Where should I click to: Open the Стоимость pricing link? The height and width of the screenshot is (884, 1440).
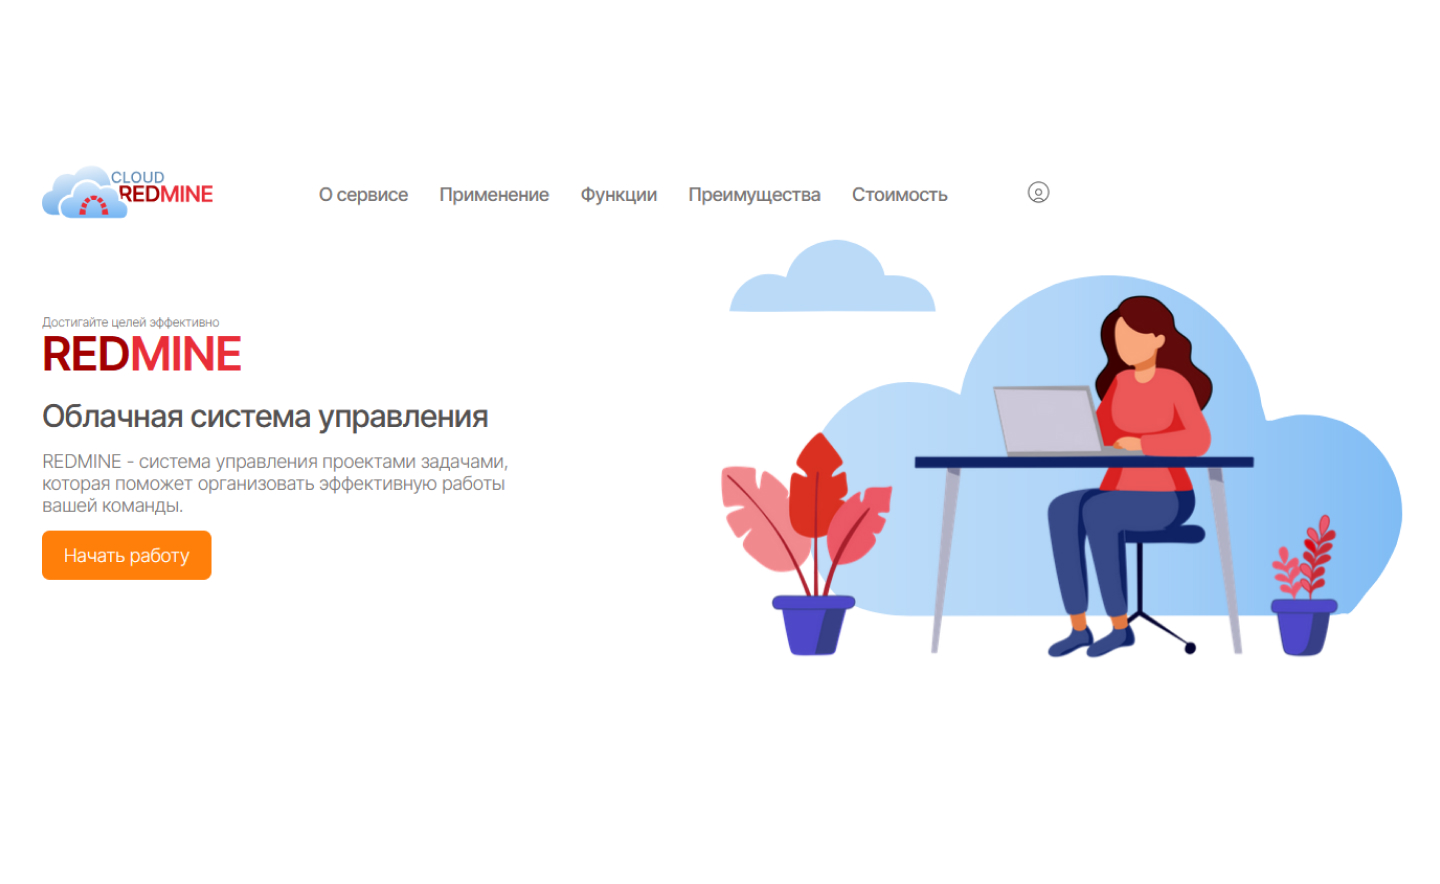click(899, 195)
